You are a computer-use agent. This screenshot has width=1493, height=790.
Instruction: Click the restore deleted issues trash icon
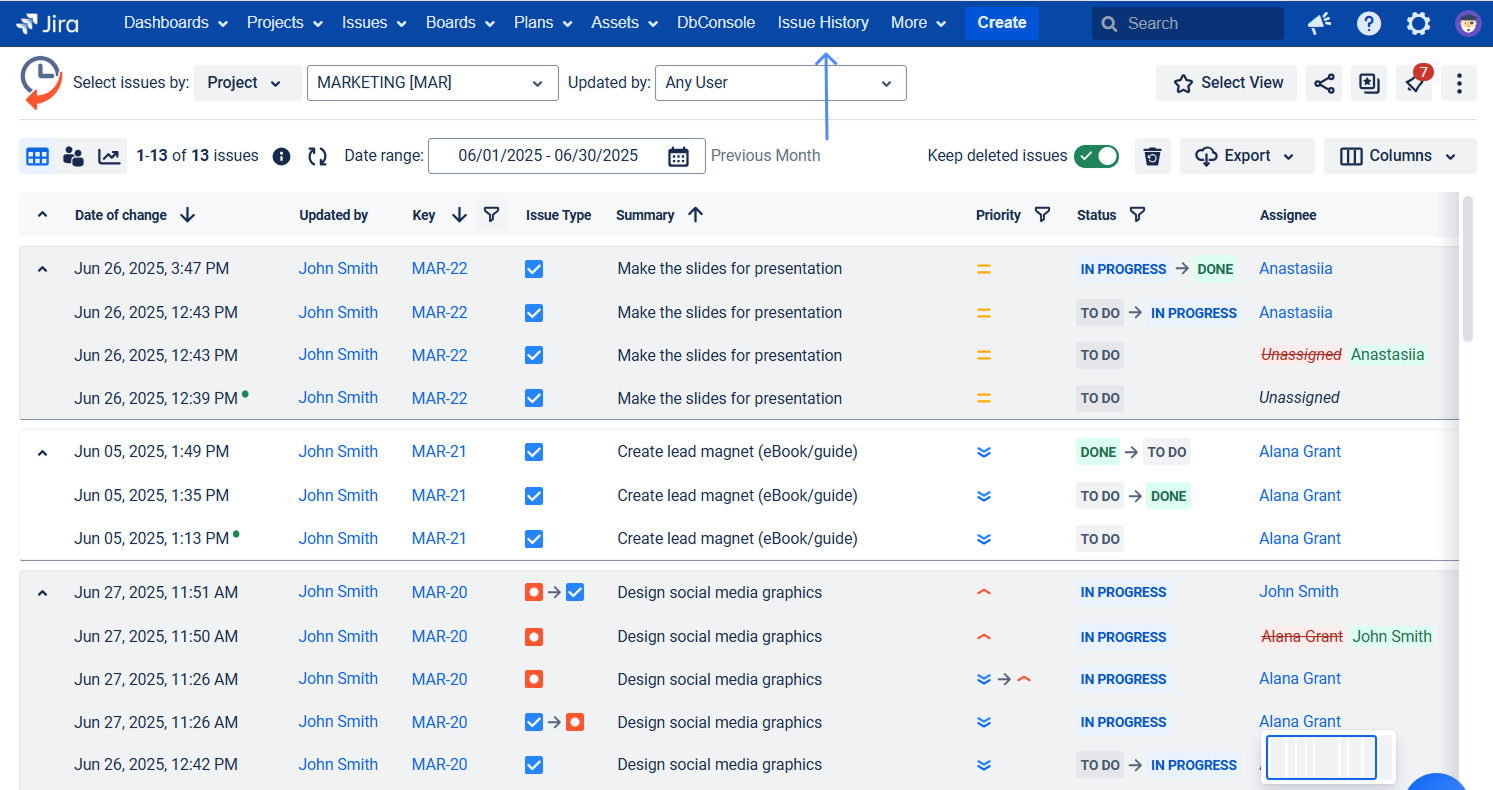[x=1152, y=156]
